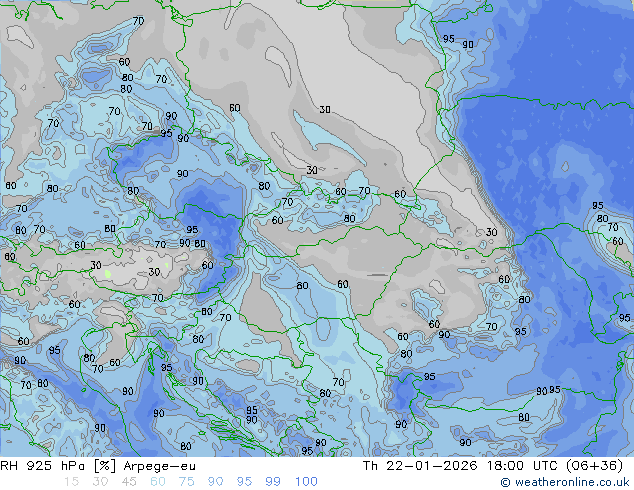The image size is (634, 490).
Task: Click the legend value 90 in the color scale
Action: pyautogui.click(x=215, y=482)
